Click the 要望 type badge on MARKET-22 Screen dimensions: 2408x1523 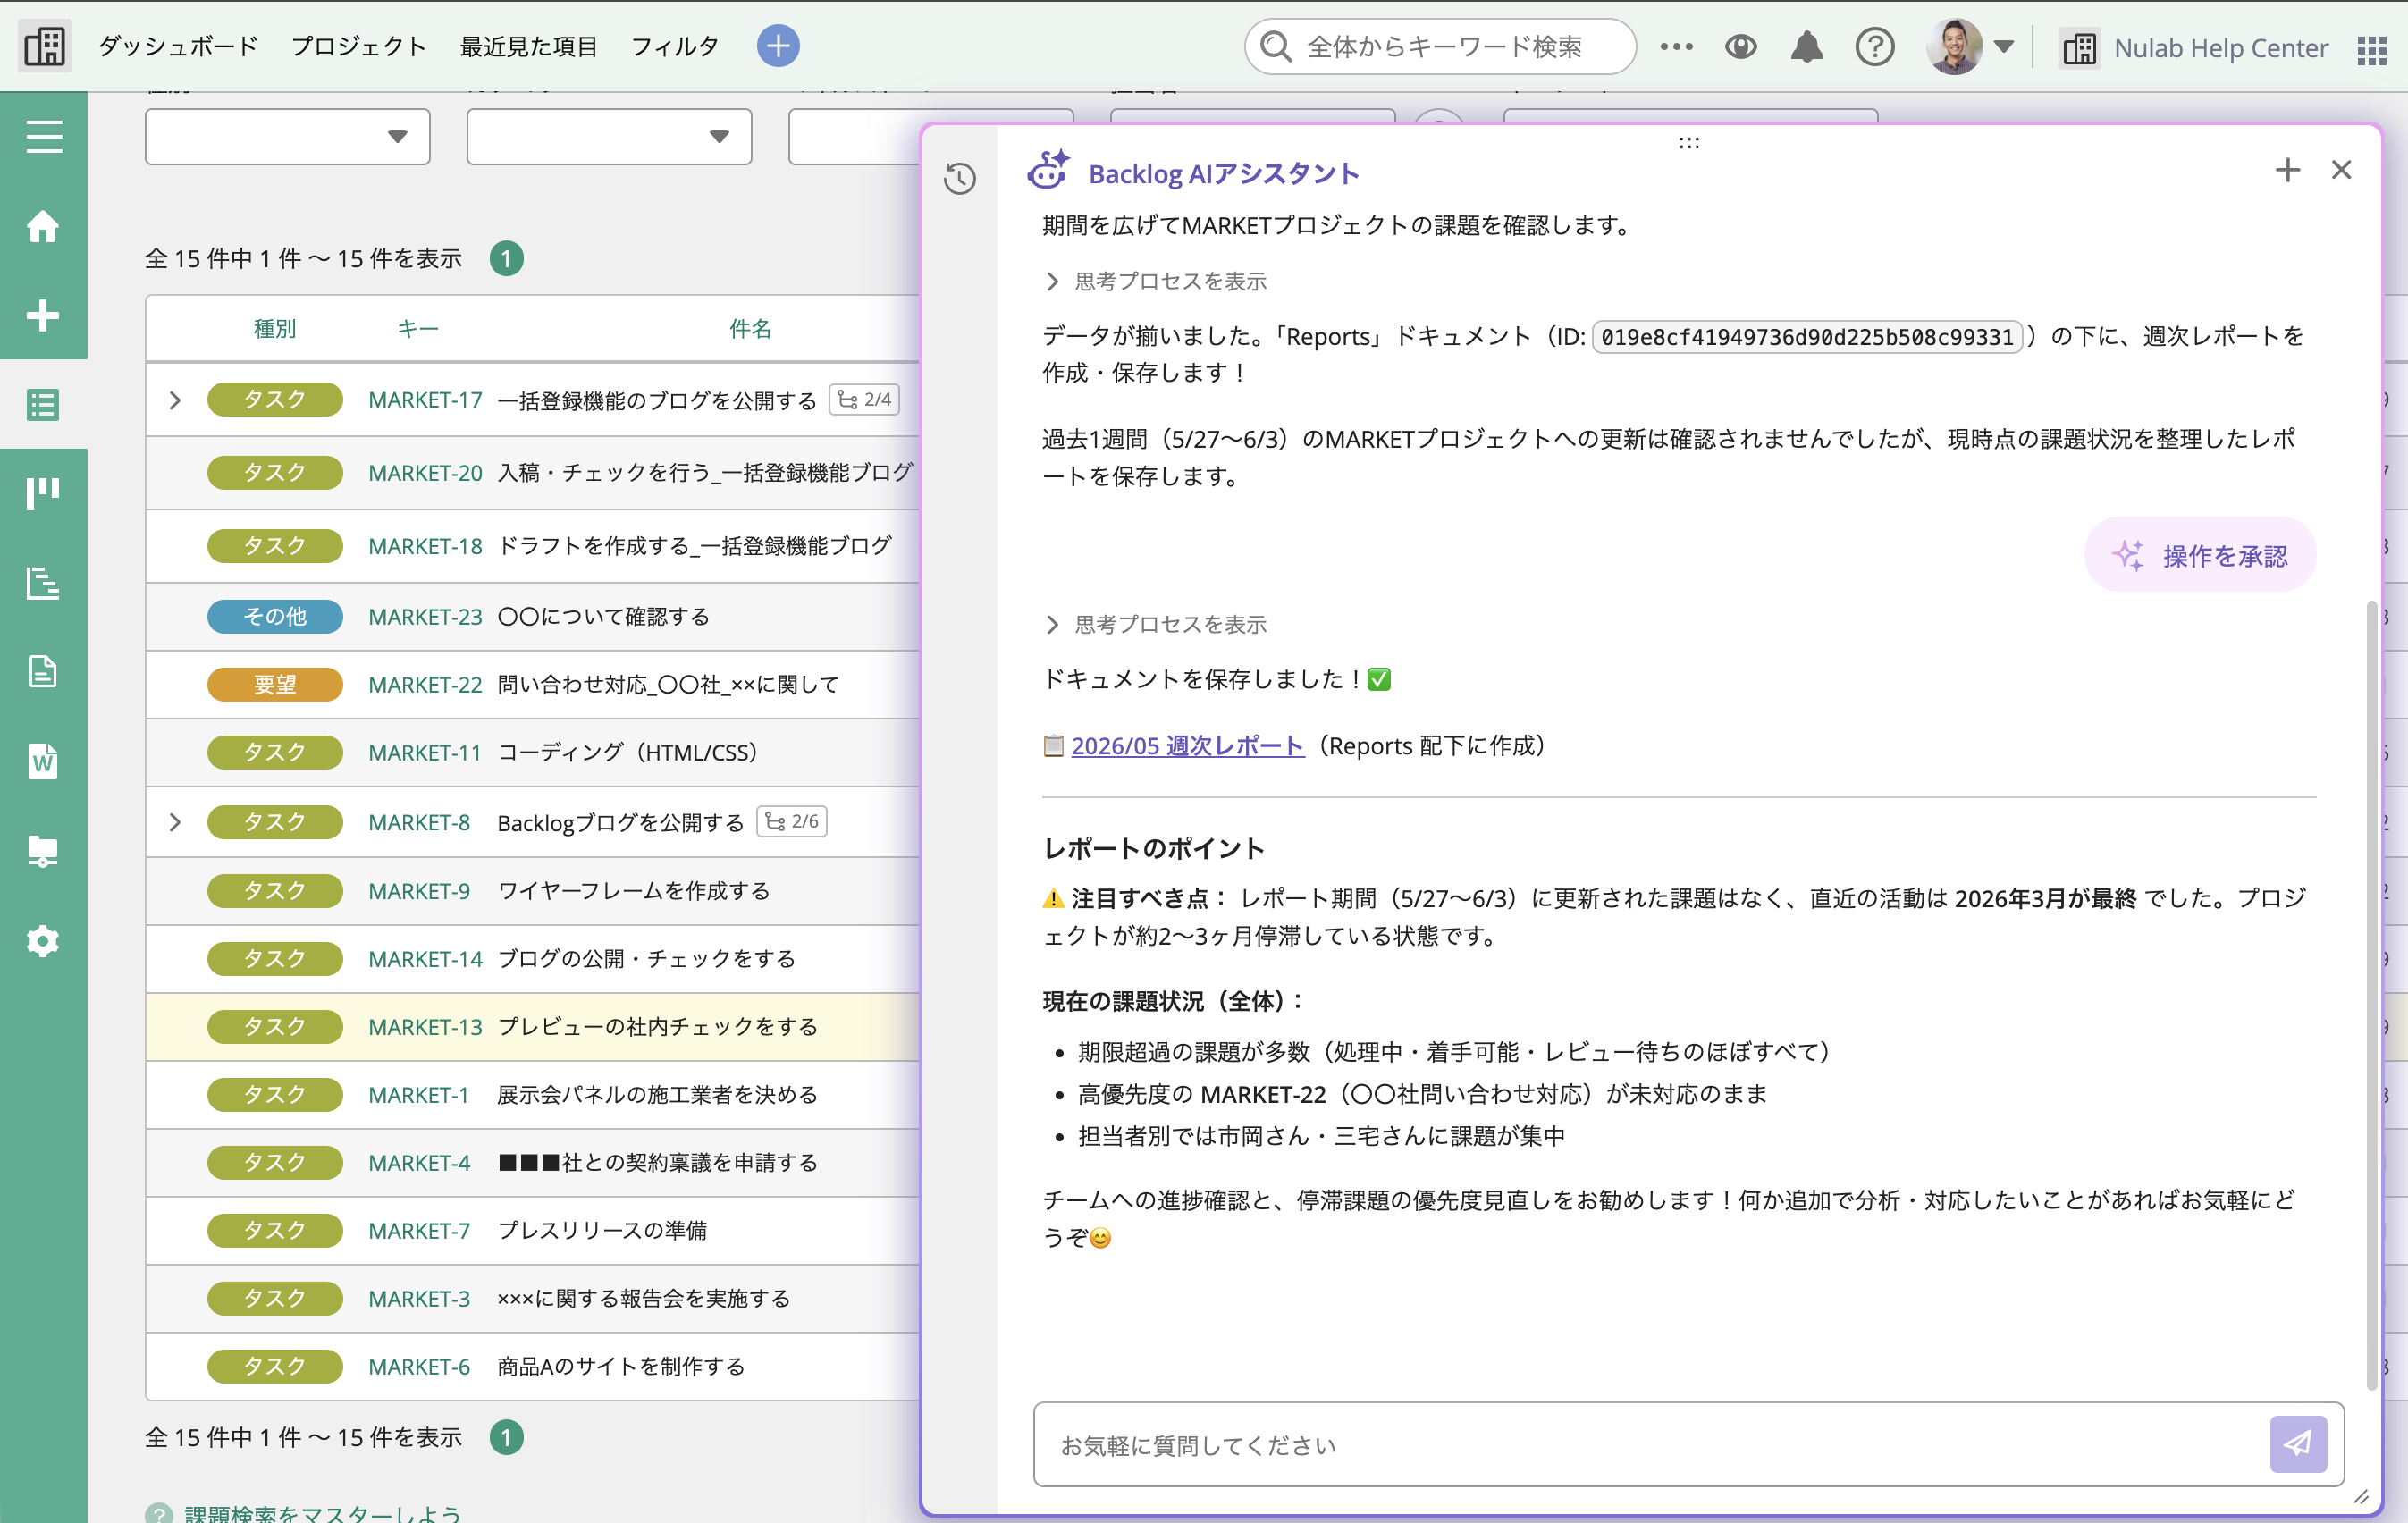click(275, 685)
